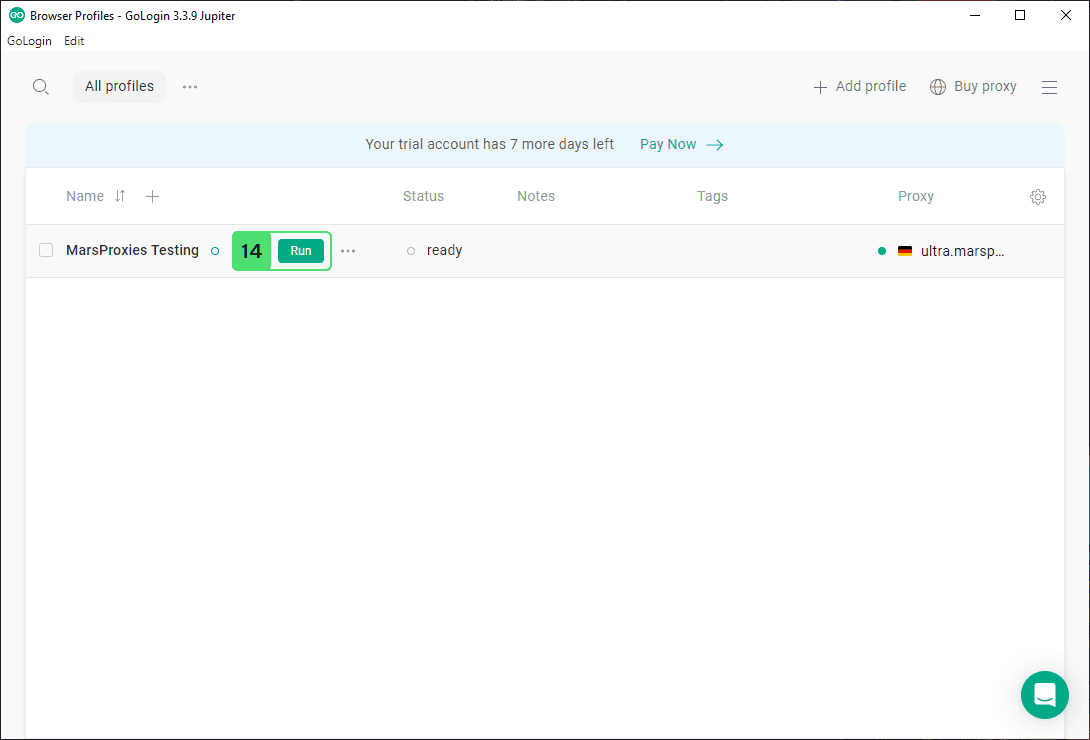Click the ultra.marsp proxy address

962,251
